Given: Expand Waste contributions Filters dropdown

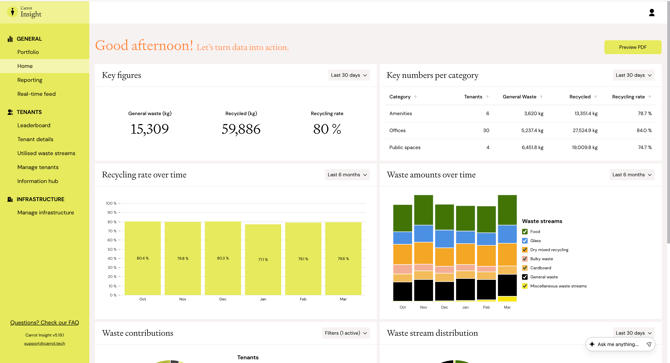Looking at the screenshot, I should (x=346, y=333).
